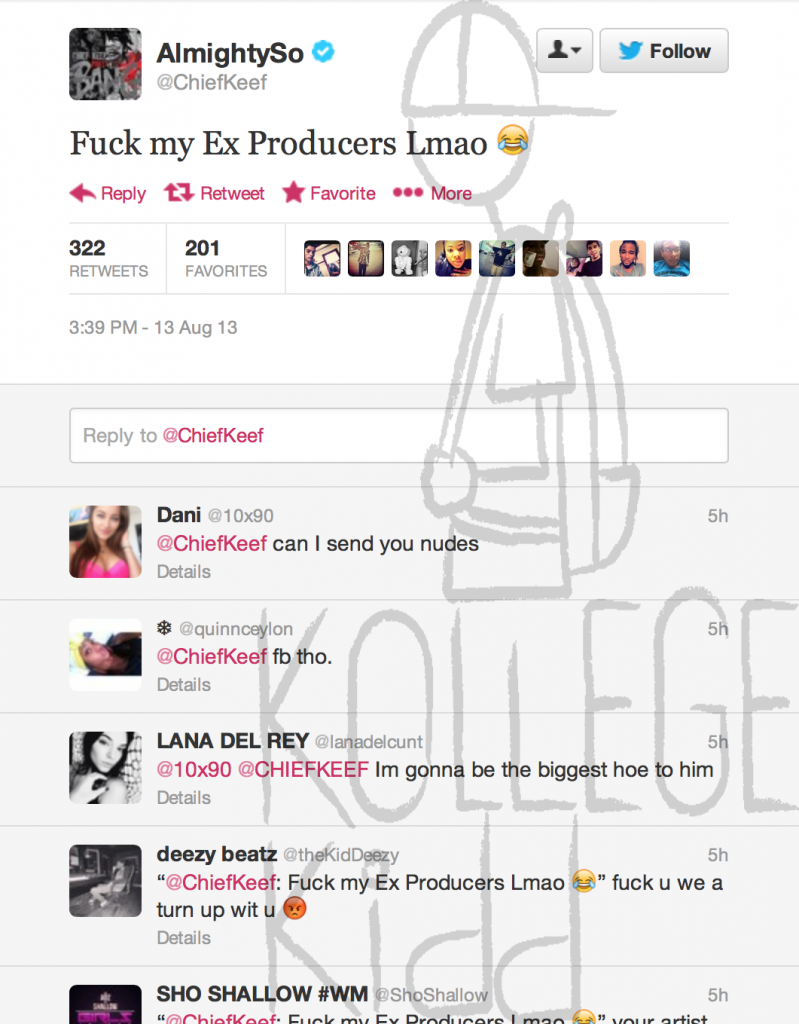Click the Reply arrow icon
Image resolution: width=799 pixels, height=1024 pixels.
tap(82, 193)
